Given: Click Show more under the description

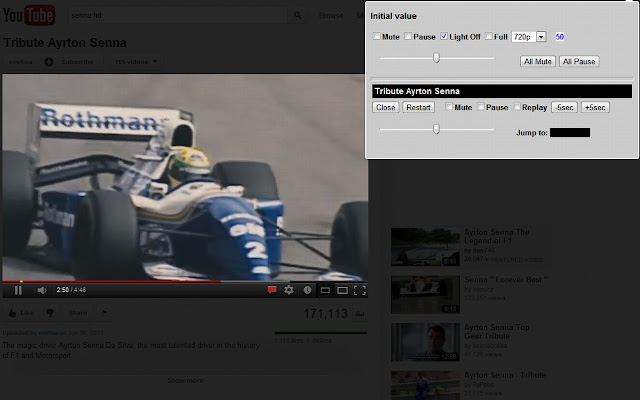Looking at the screenshot, I should coord(185,380).
